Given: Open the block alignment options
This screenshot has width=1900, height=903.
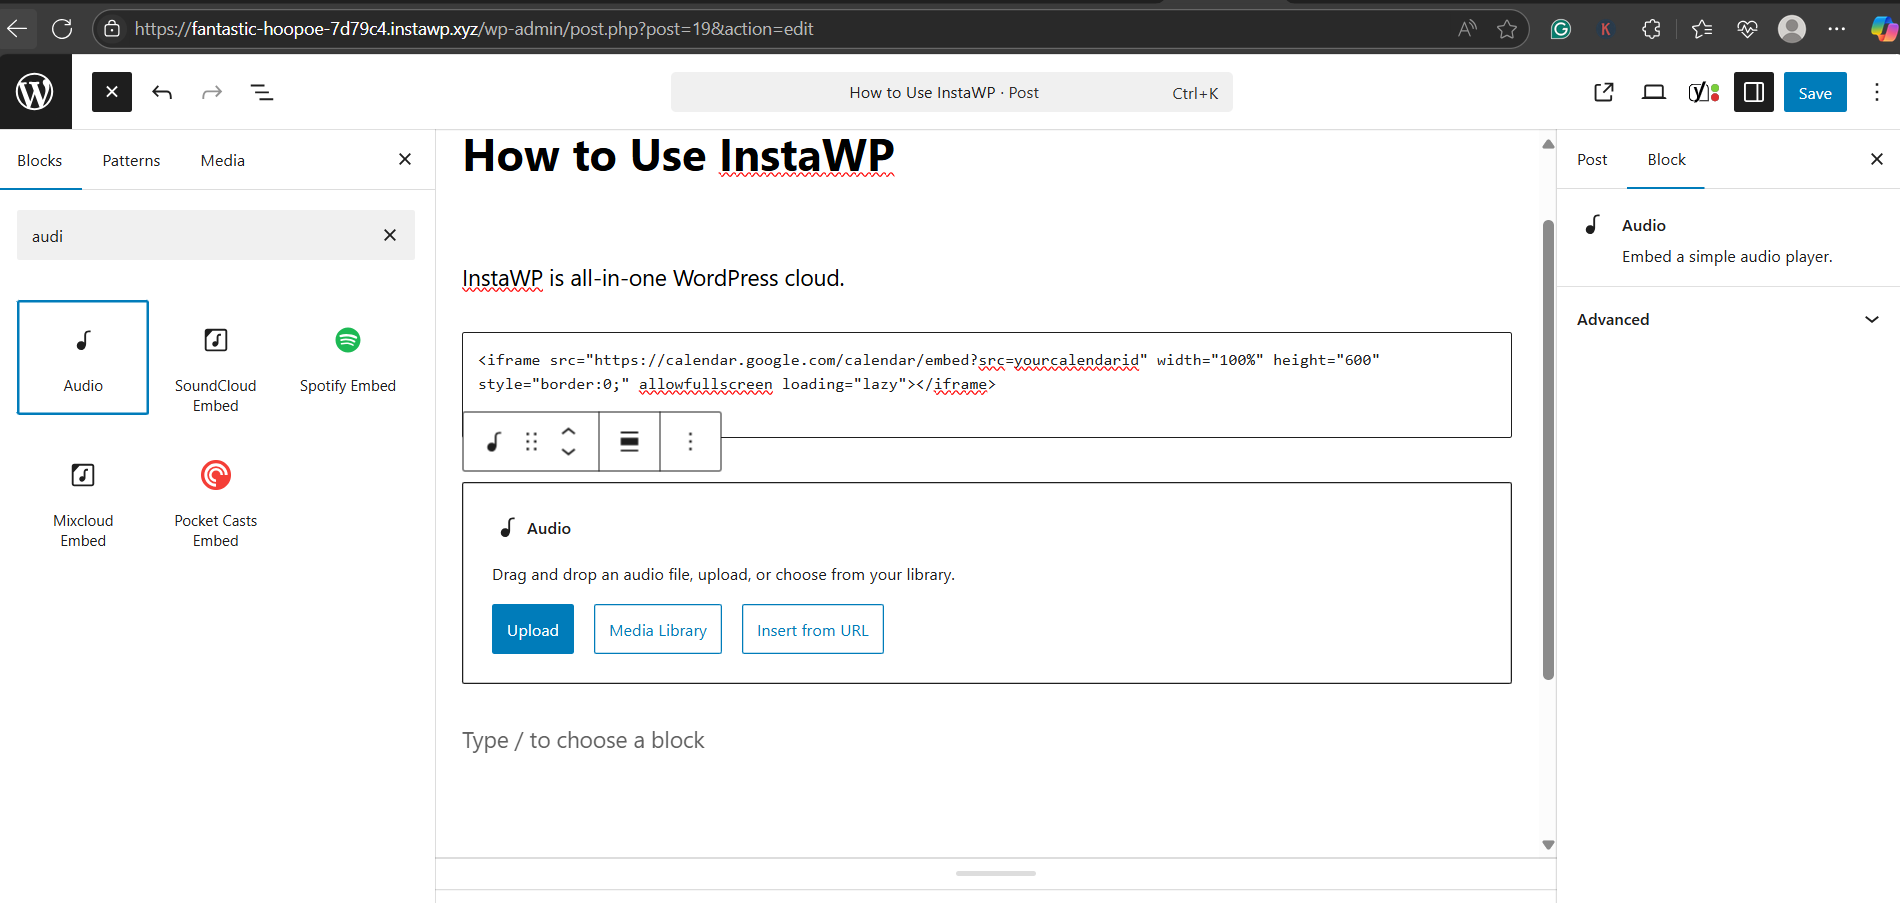Looking at the screenshot, I should tap(629, 441).
